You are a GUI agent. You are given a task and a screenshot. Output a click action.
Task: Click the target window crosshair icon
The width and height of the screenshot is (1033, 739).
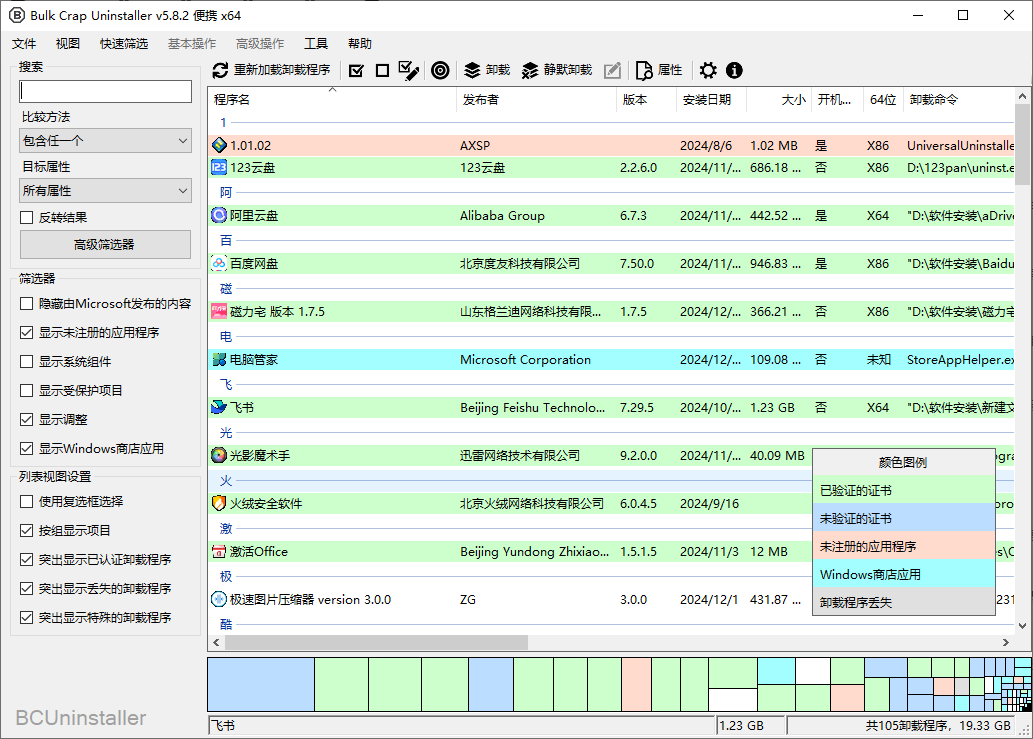pyautogui.click(x=440, y=70)
